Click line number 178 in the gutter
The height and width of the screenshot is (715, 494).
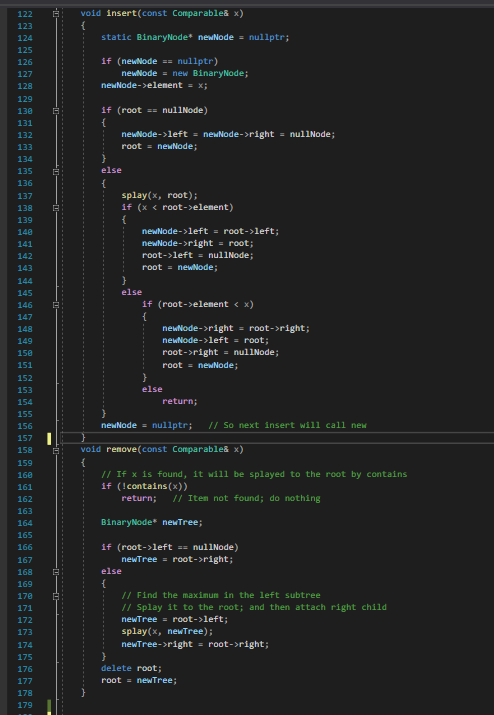click(25, 693)
